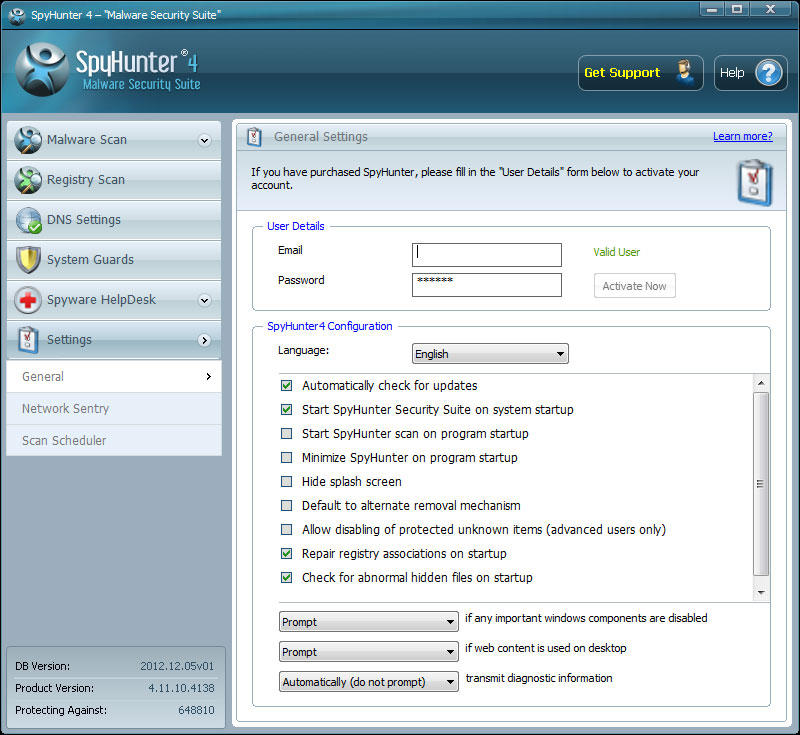Image resolution: width=800 pixels, height=735 pixels.
Task: Select the General settings submenu item
Action: (114, 376)
